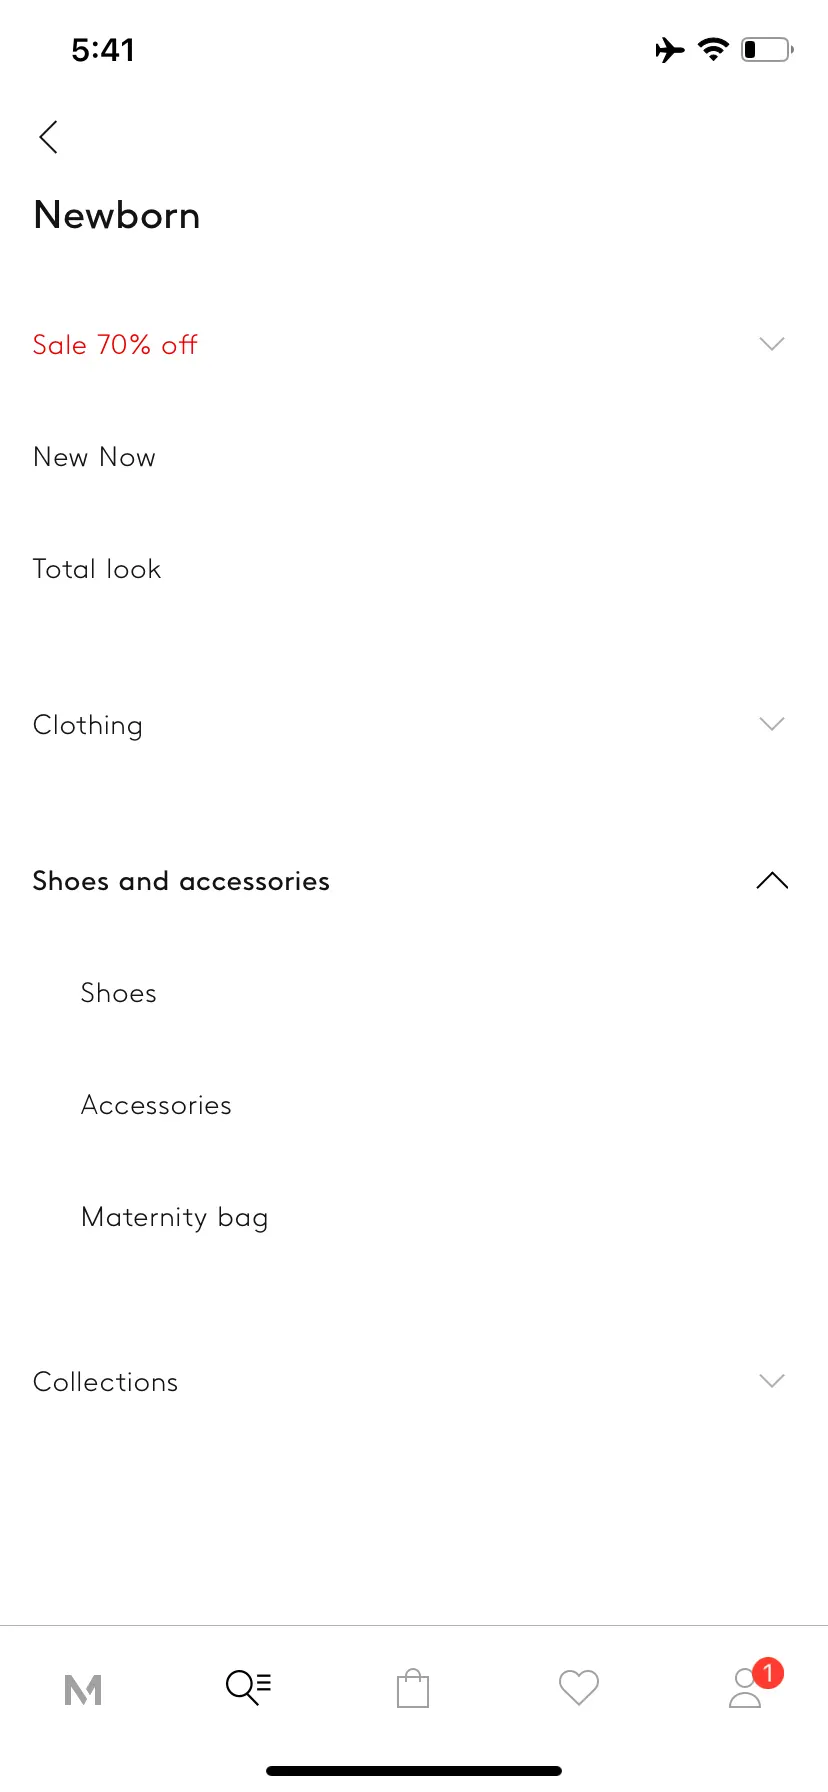Open the search menu icon in bottom bar
The width and height of the screenshot is (828, 1792).
pos(248,1687)
